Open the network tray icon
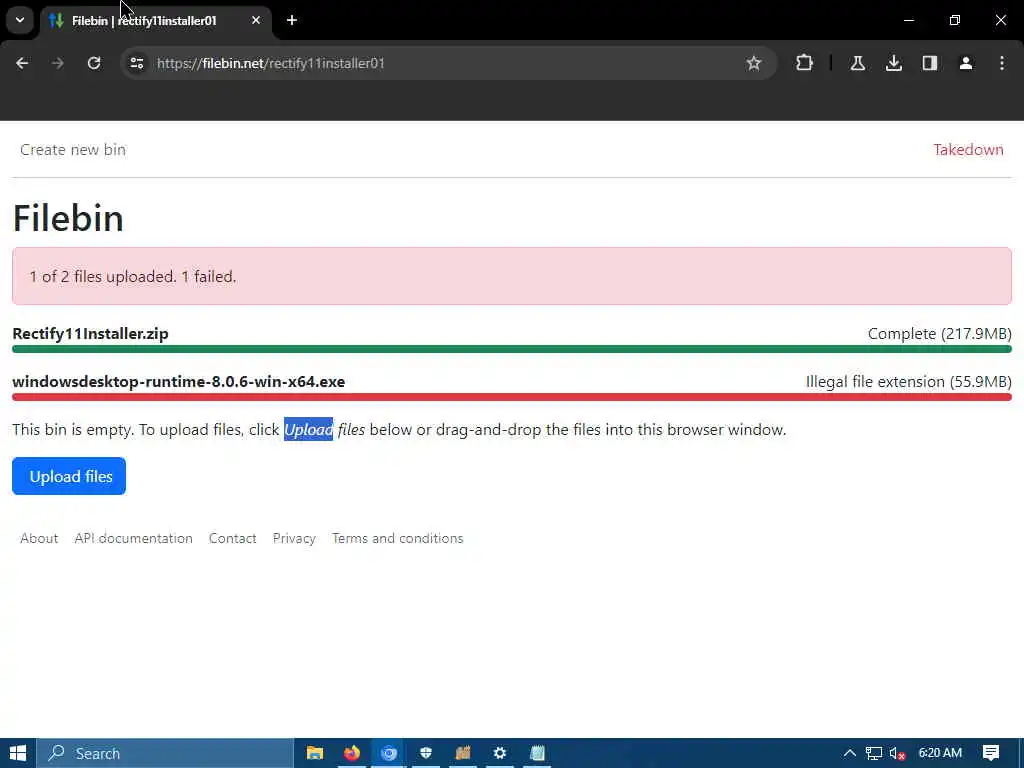Screen dimensions: 1024x768 tap(874, 753)
